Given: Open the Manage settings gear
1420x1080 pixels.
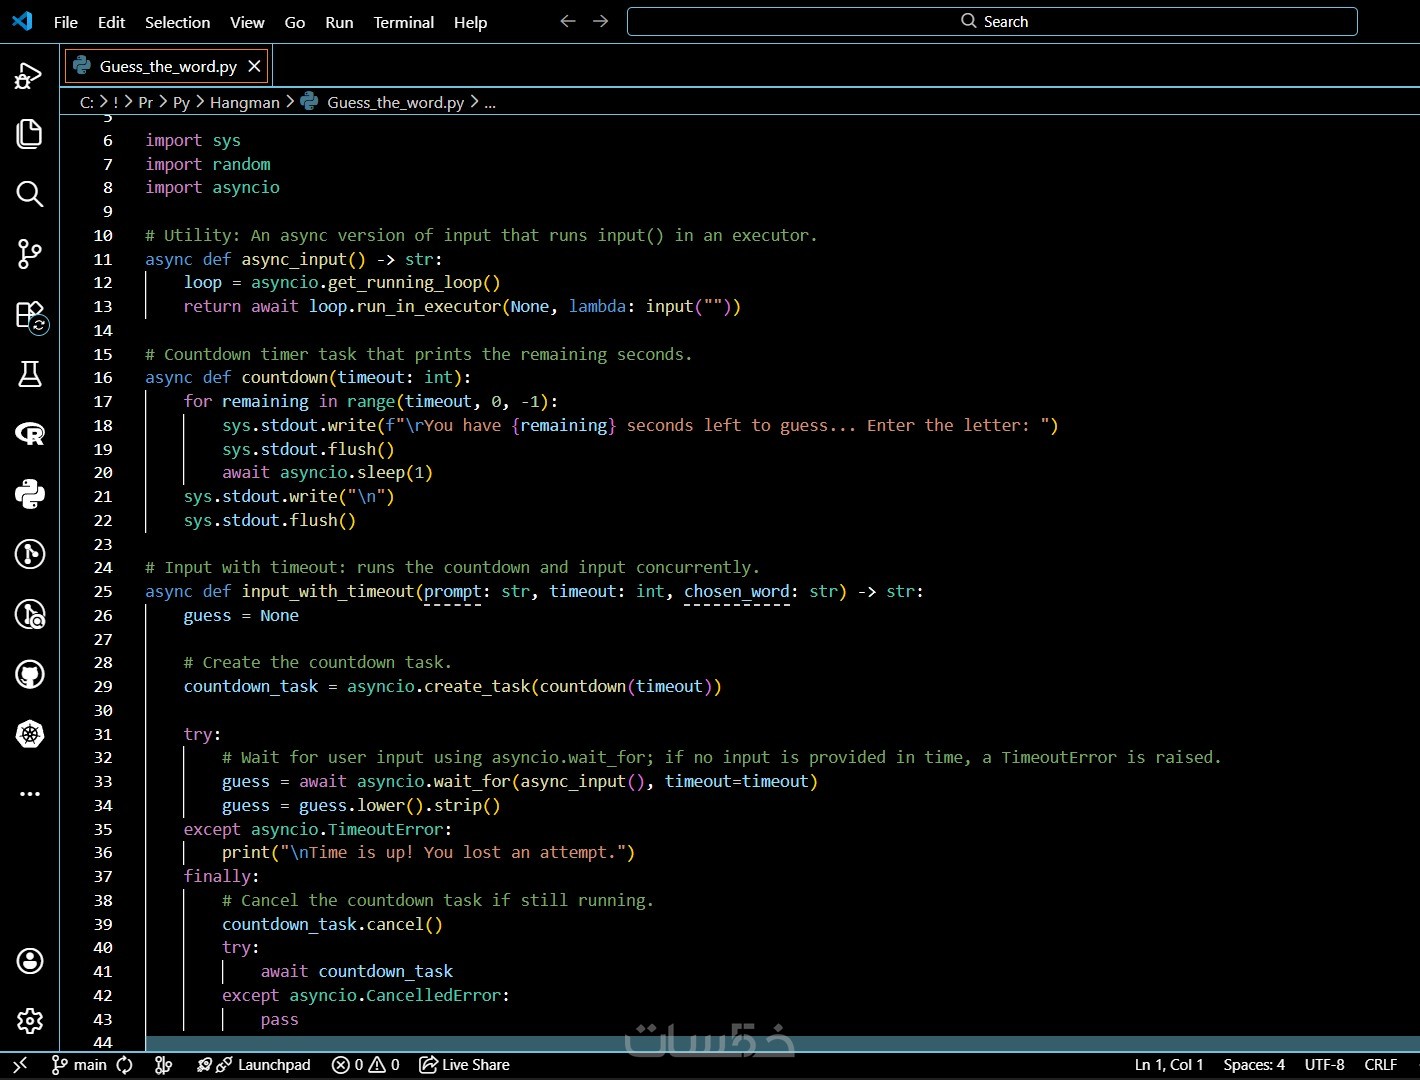Looking at the screenshot, I should 29,1021.
